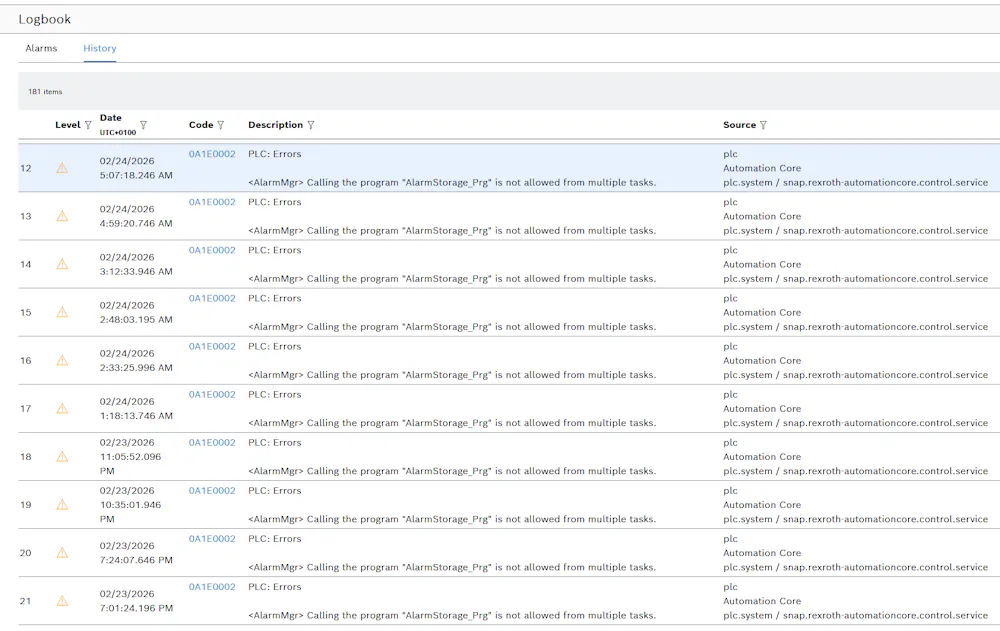Select date cell 5:07:18.246 AM
Image resolution: width=1000 pixels, height=631 pixels.
pos(136,168)
